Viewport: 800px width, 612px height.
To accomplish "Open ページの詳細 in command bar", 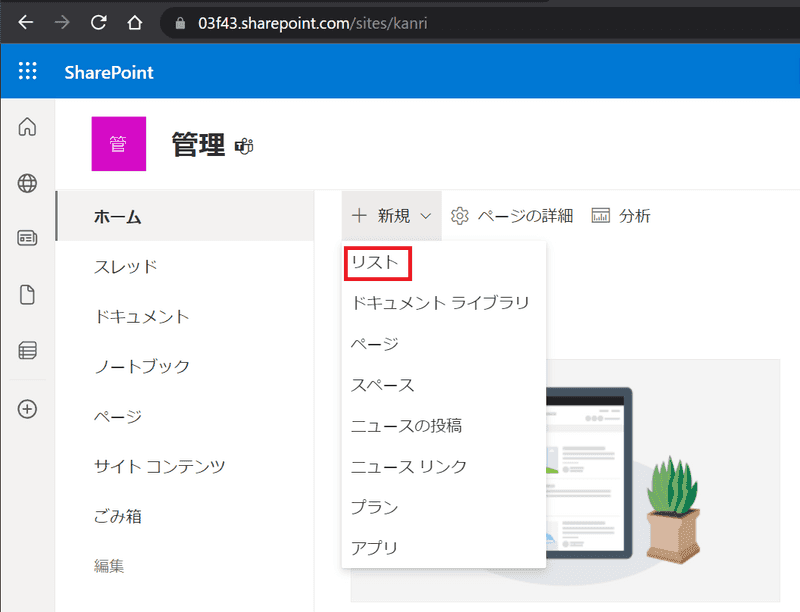I will (512, 216).
